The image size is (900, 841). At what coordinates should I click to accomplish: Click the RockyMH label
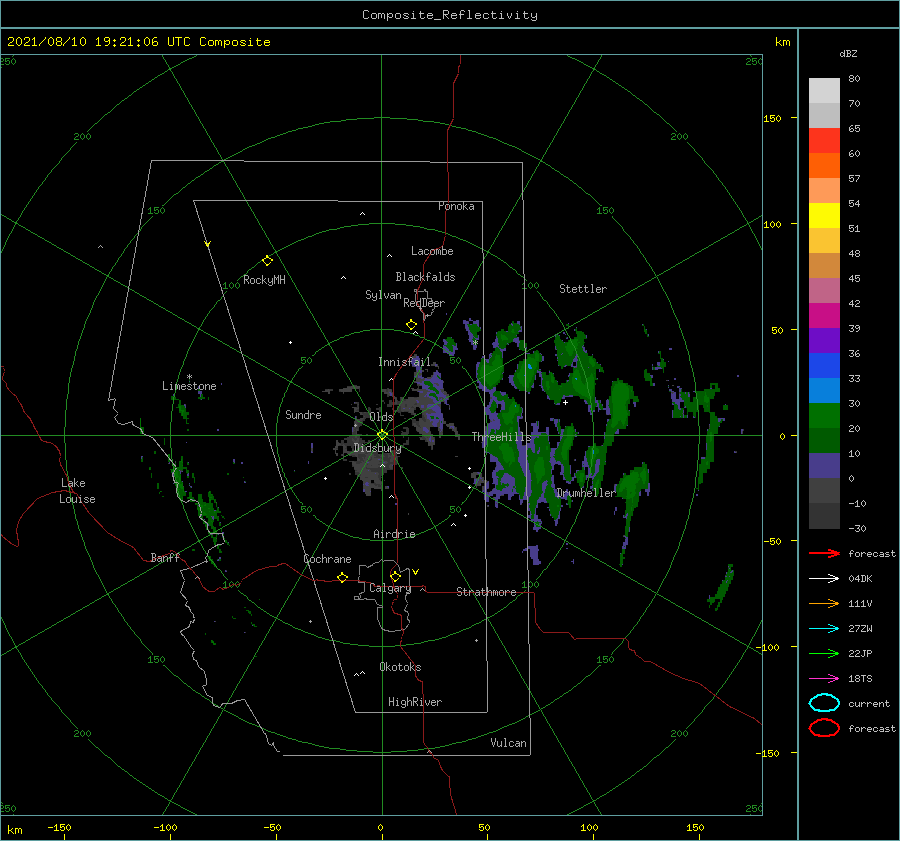264,280
